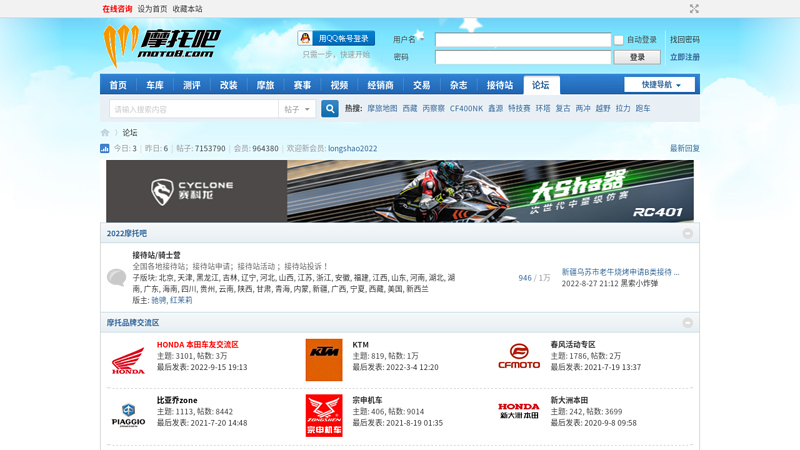Collapse the 2022摩托吧 section

(688, 233)
